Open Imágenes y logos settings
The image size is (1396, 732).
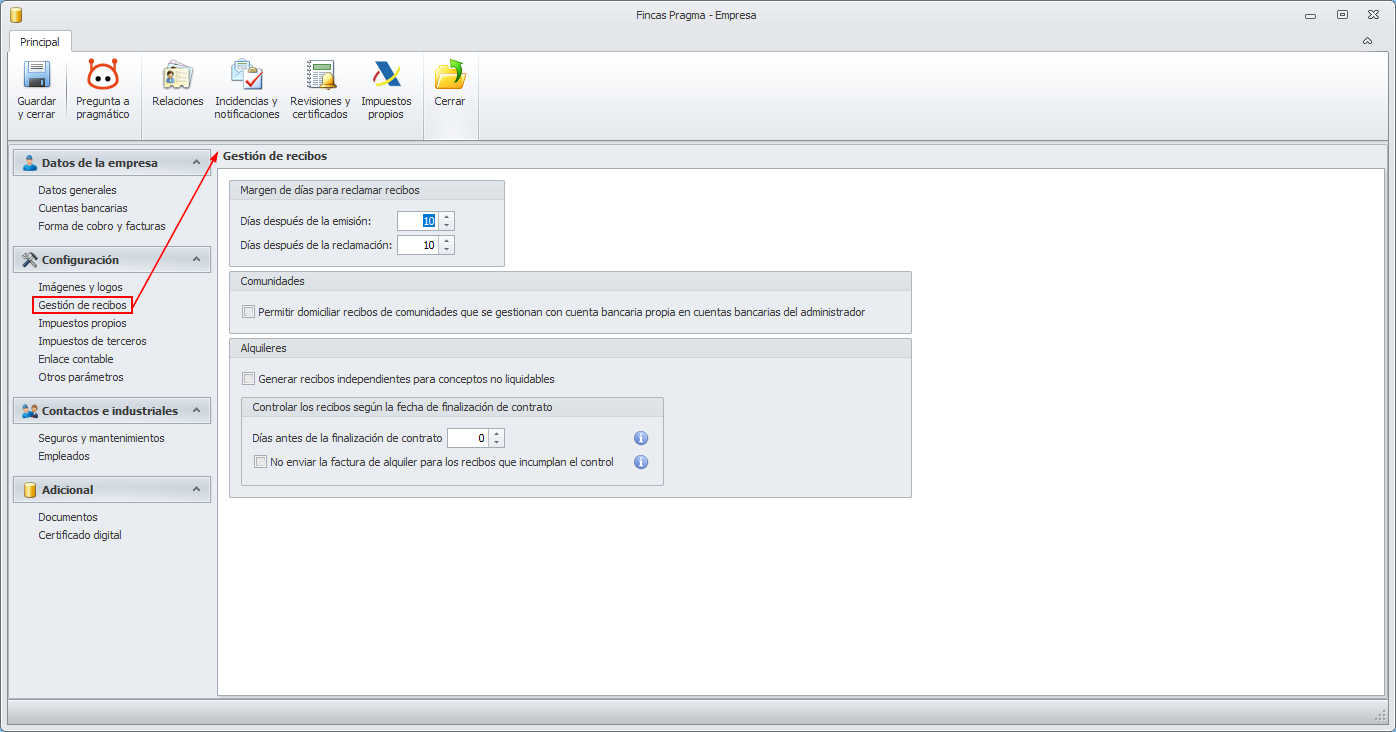click(x=80, y=287)
